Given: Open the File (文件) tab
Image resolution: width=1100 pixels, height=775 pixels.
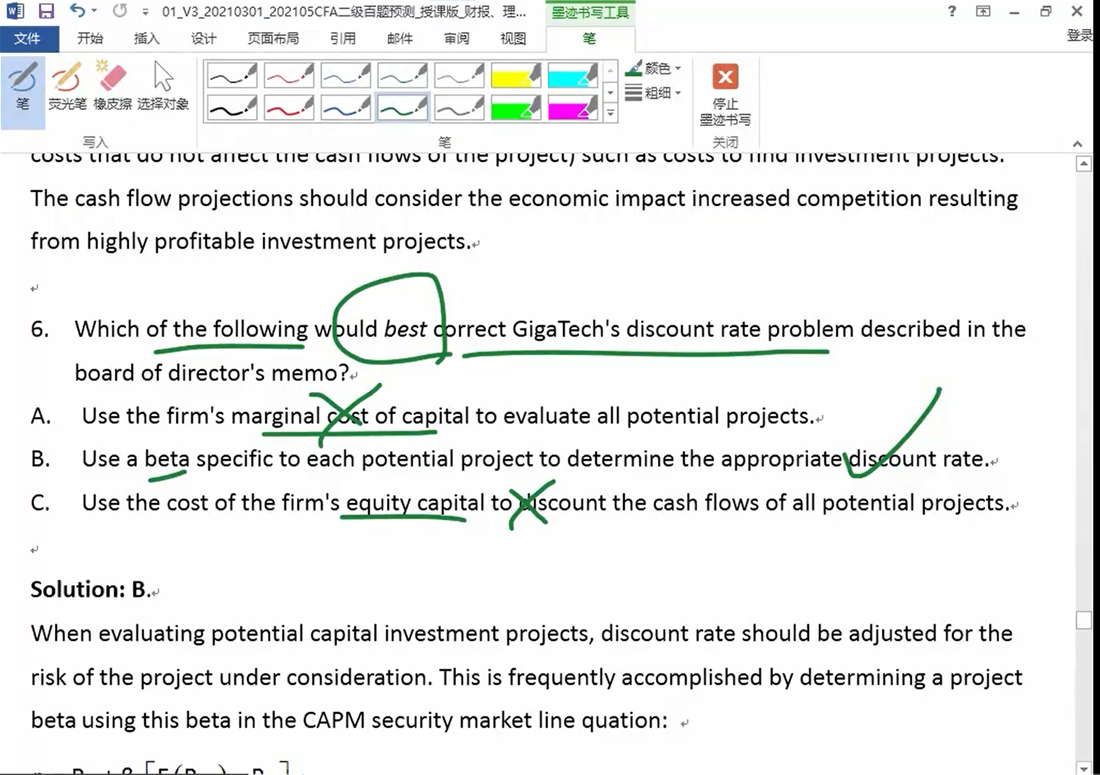Looking at the screenshot, I should point(27,39).
